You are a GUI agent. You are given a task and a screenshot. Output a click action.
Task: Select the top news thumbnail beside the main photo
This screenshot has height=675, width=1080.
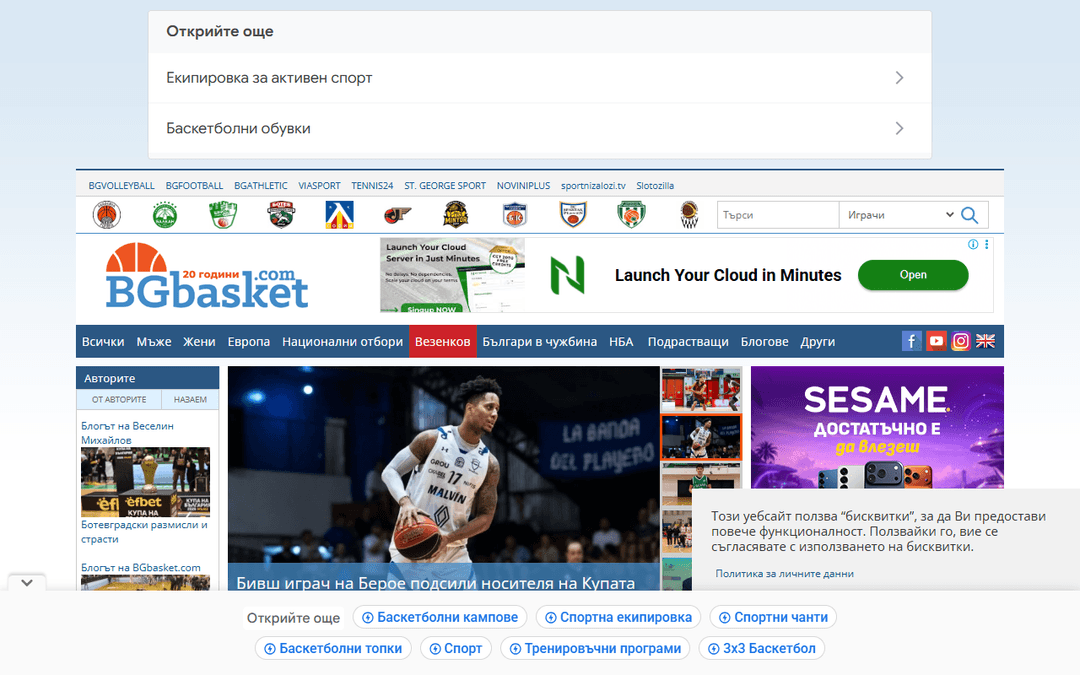pos(701,388)
